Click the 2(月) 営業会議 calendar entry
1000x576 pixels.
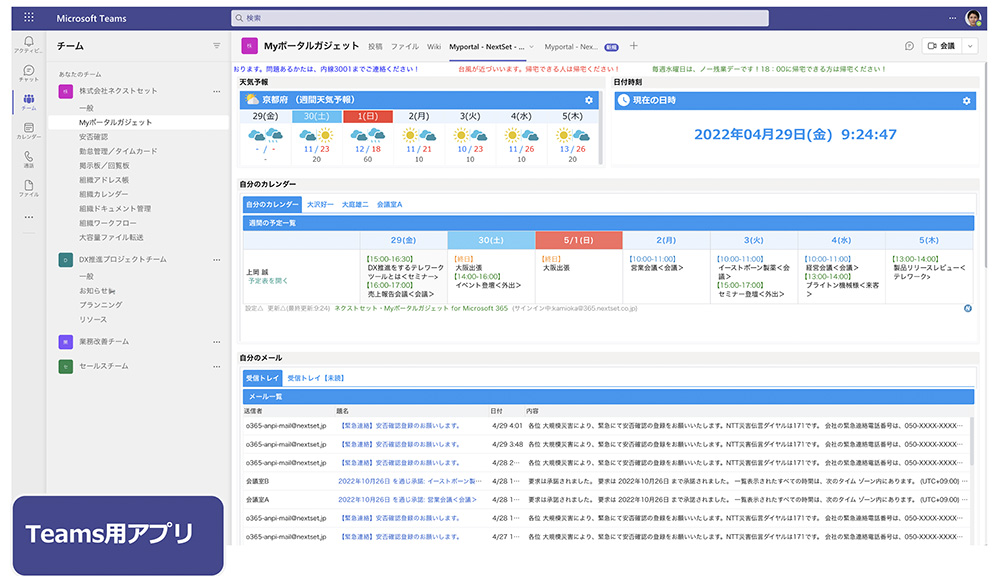tap(656, 263)
